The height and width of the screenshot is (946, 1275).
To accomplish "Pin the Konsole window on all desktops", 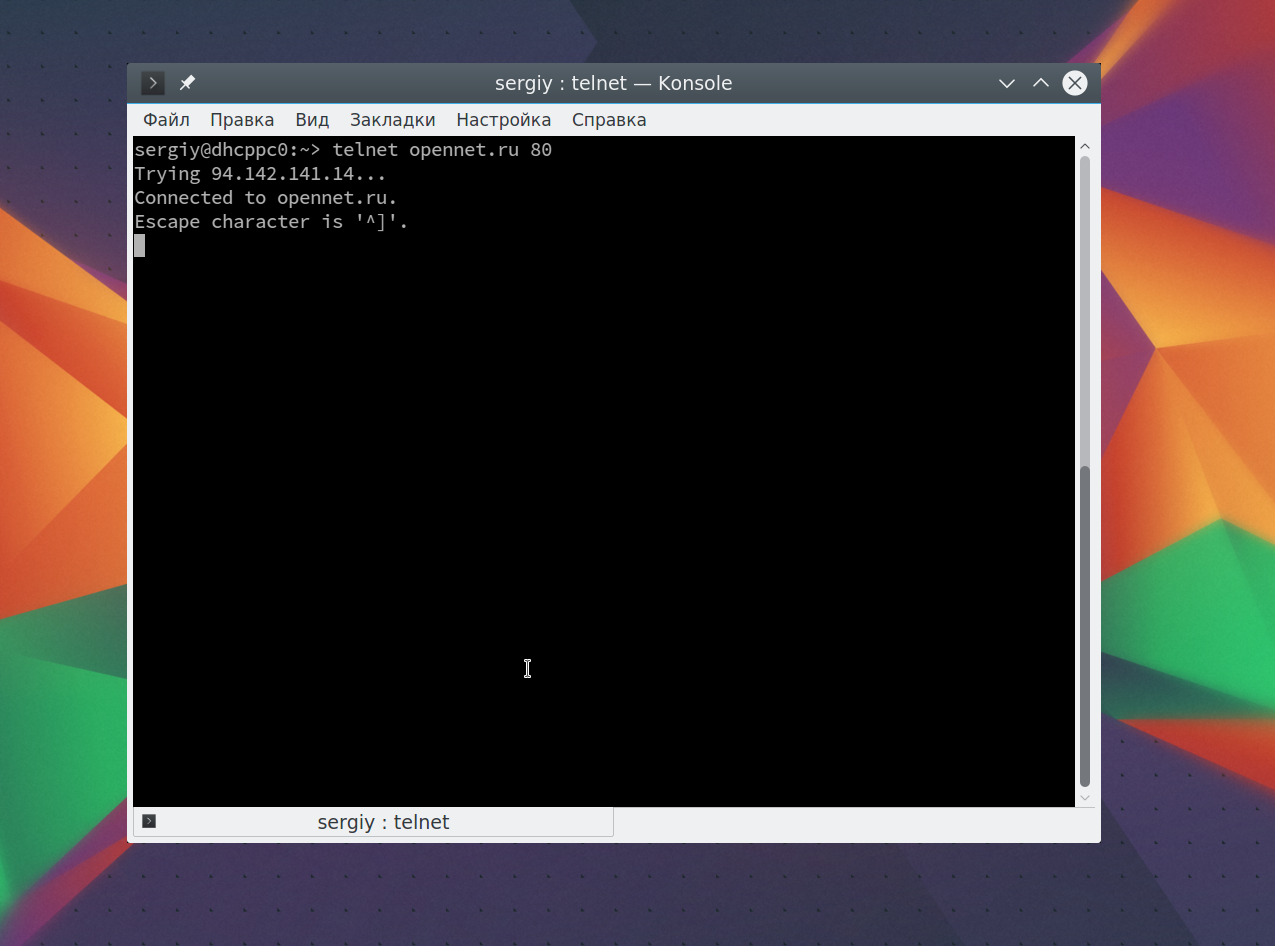I will pyautogui.click(x=187, y=83).
